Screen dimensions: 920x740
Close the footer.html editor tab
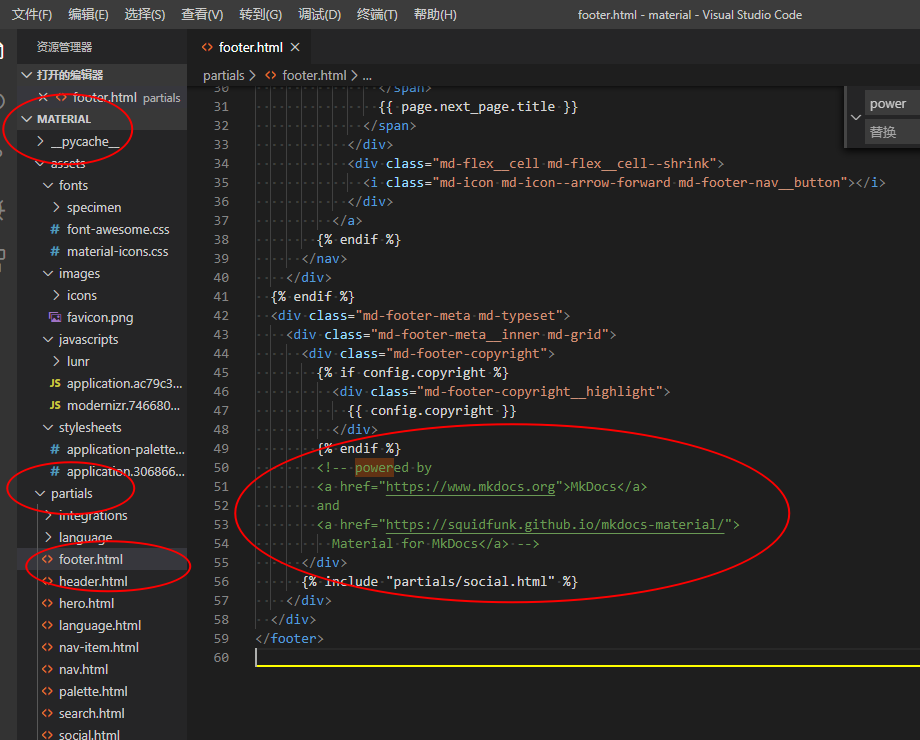point(295,47)
